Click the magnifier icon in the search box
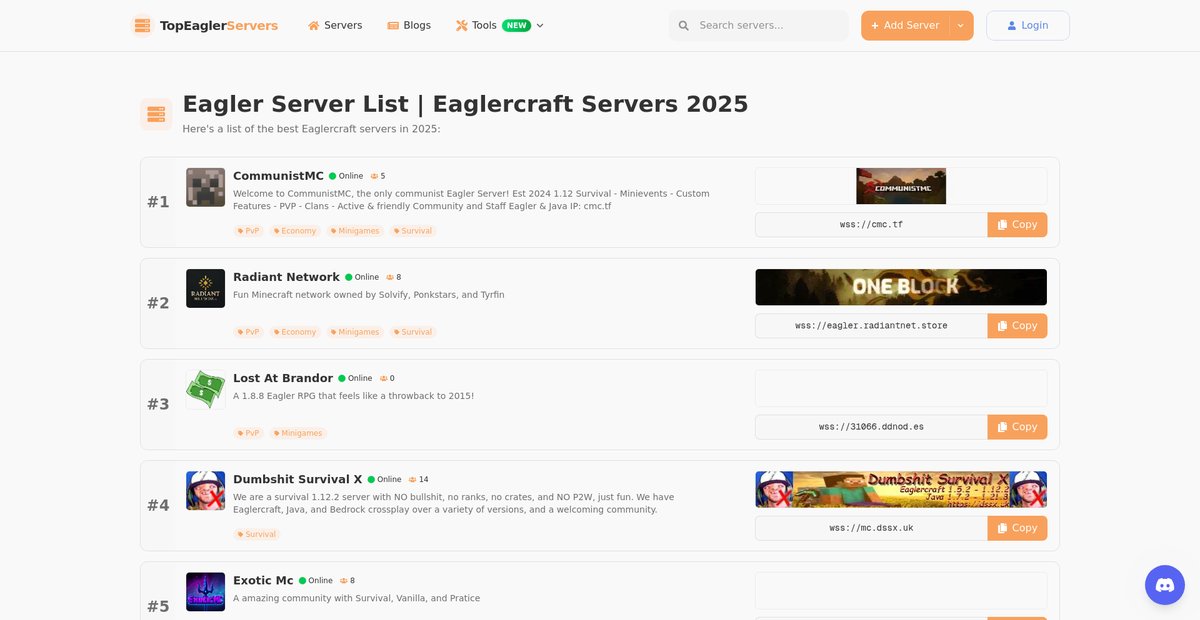Image resolution: width=1200 pixels, height=620 pixels. [684, 26]
